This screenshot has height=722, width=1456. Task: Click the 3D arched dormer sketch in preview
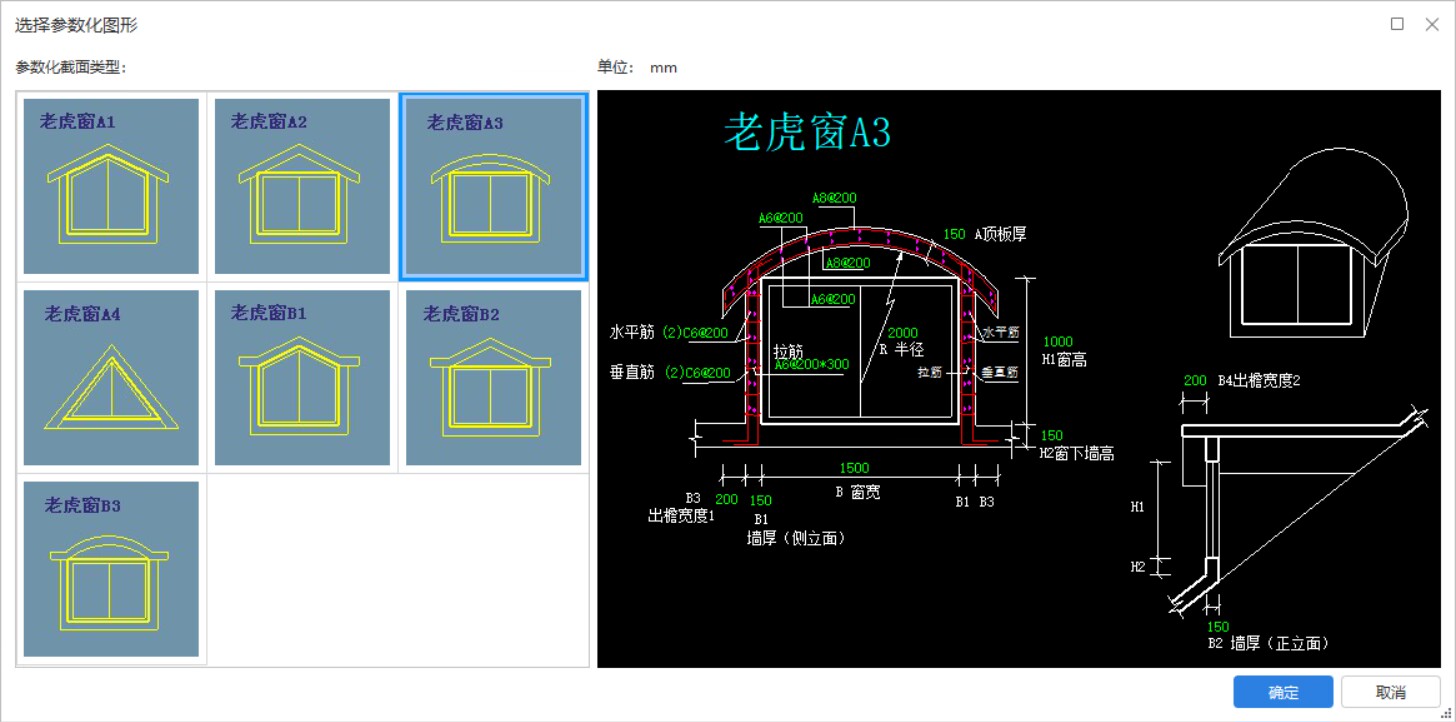(1312, 241)
